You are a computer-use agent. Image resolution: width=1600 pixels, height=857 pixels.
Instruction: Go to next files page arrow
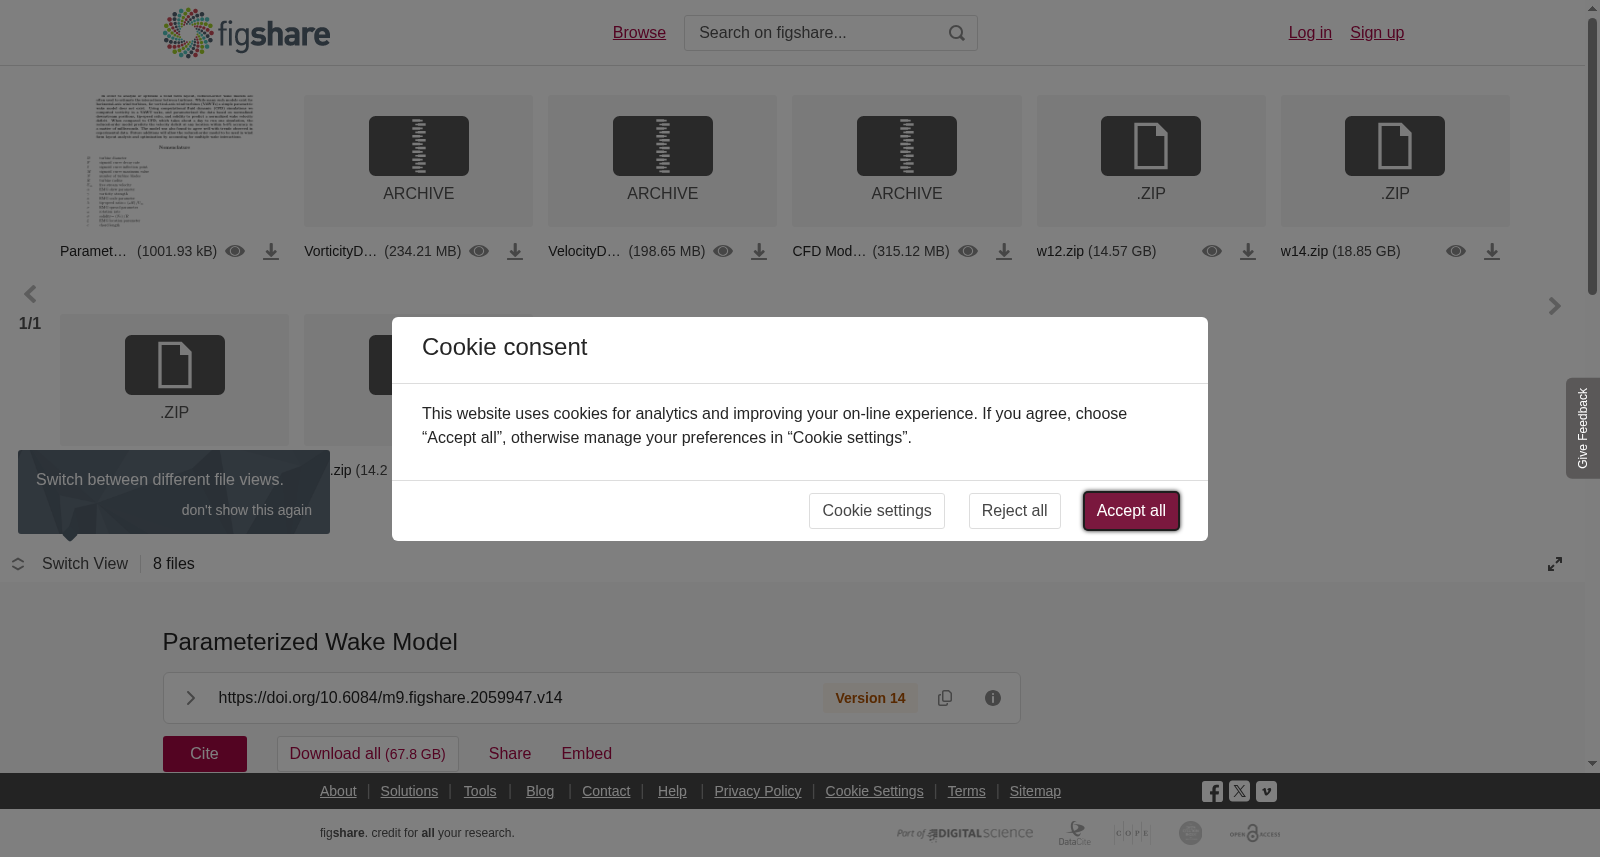pyautogui.click(x=1554, y=306)
